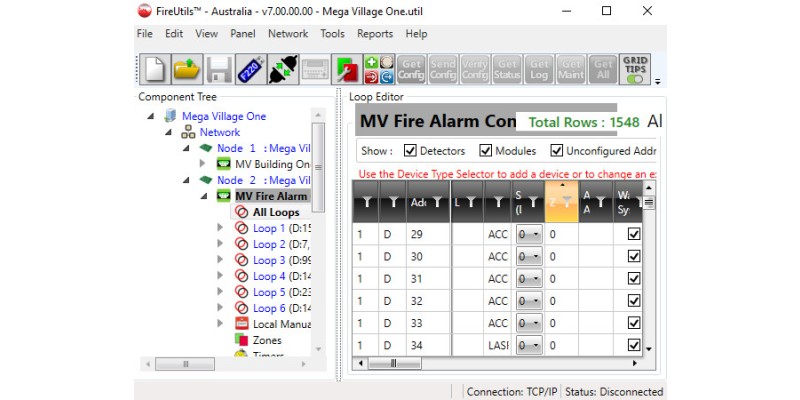This screenshot has width=800, height=400.
Task: Open the dropdown in address 34 row
Action: 529,345
